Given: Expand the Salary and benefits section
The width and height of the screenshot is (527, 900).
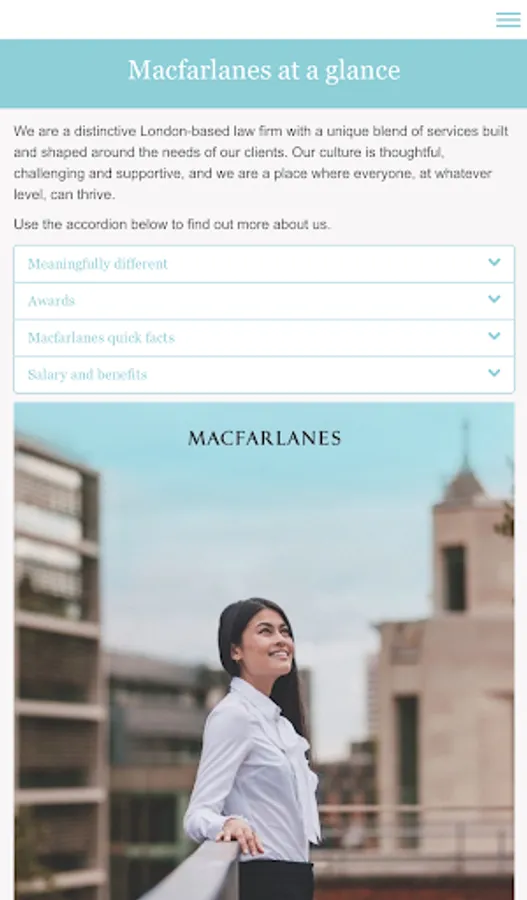Looking at the screenshot, I should click(264, 374).
